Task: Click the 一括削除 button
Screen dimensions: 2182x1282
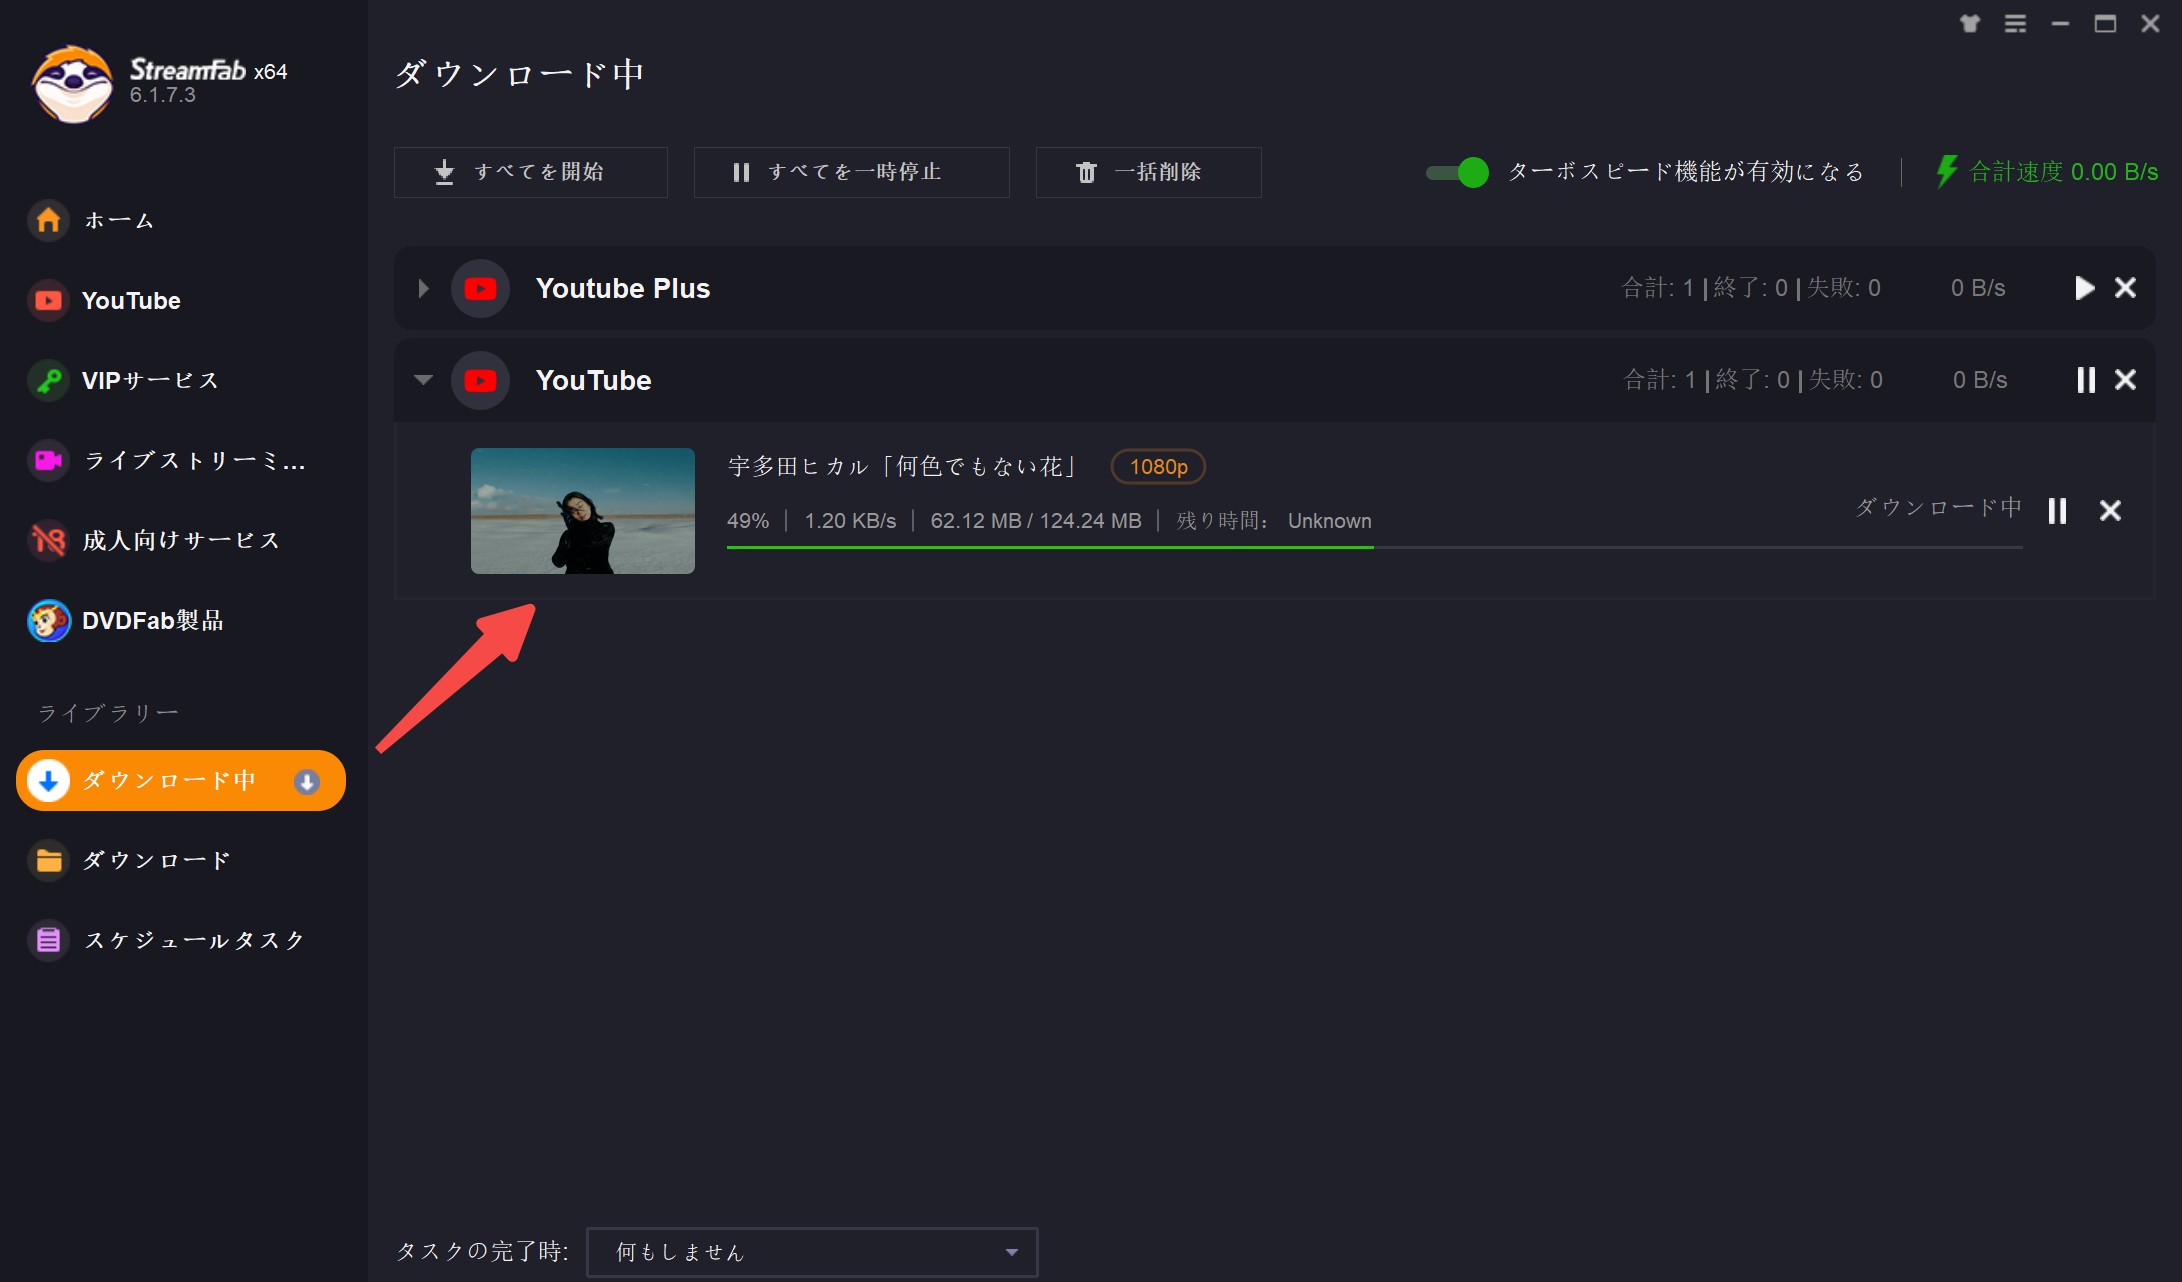Action: point(1148,173)
